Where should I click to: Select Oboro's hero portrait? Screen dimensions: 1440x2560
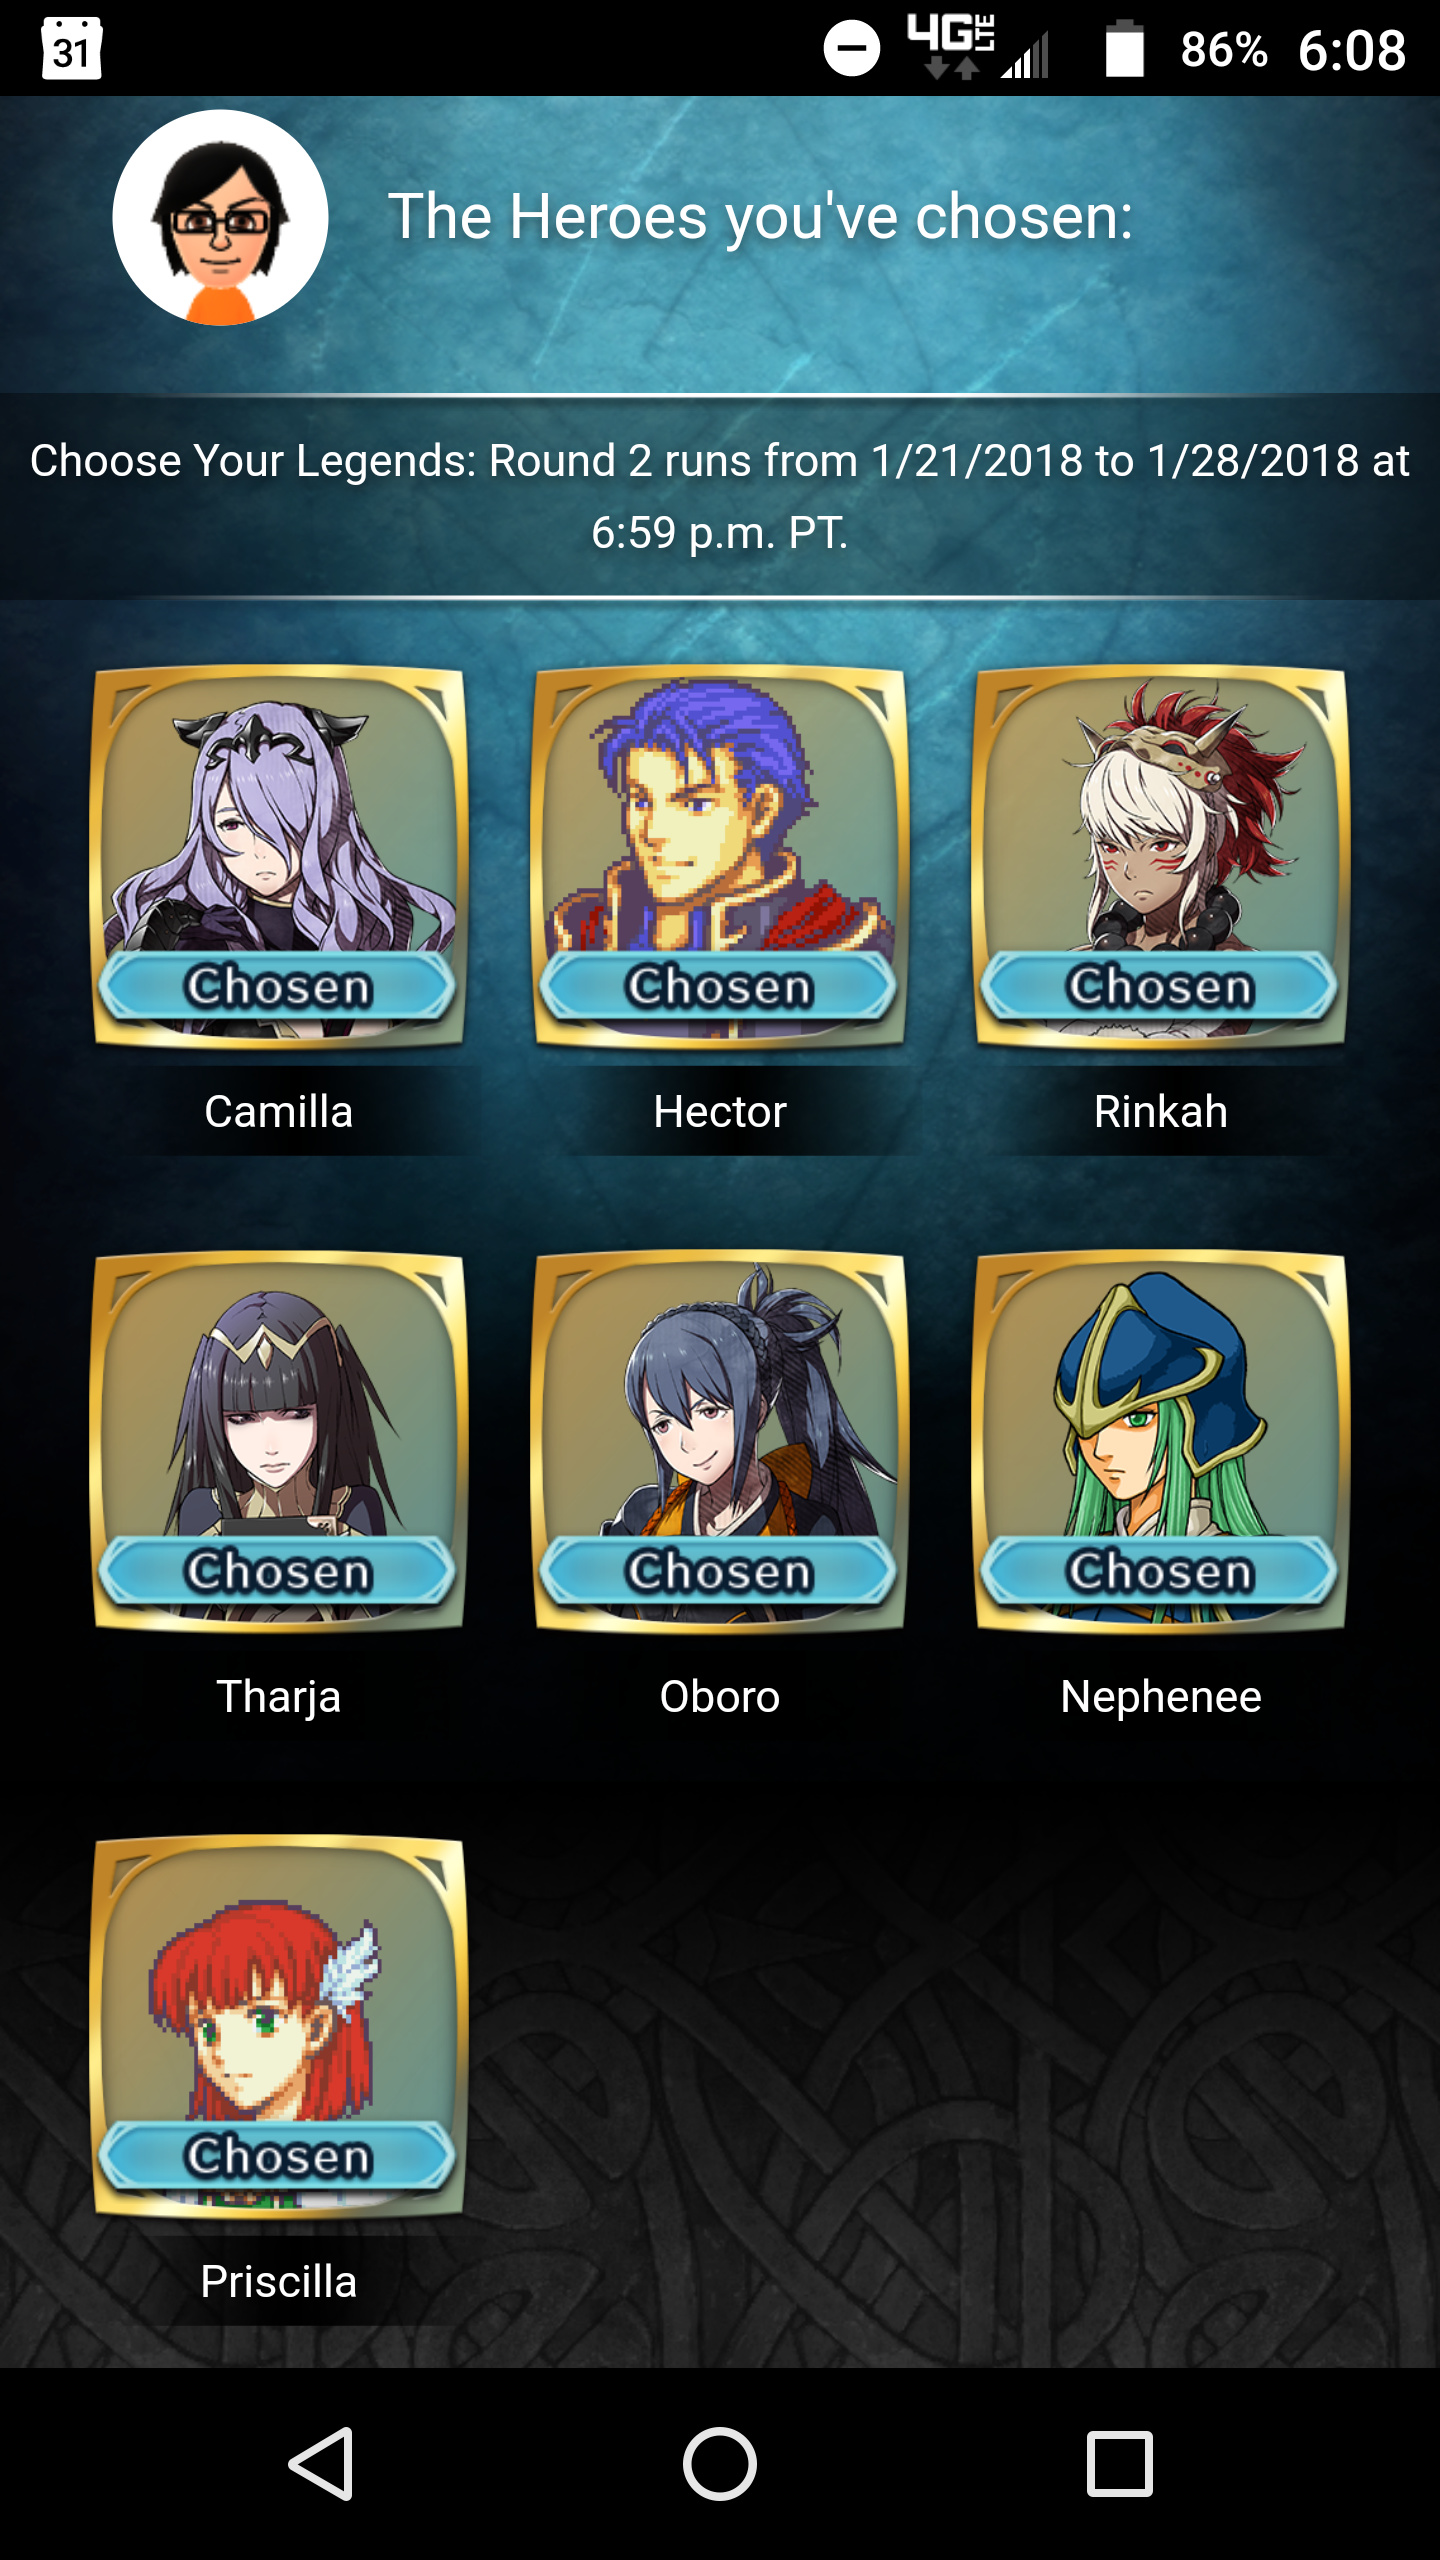tap(720, 1442)
